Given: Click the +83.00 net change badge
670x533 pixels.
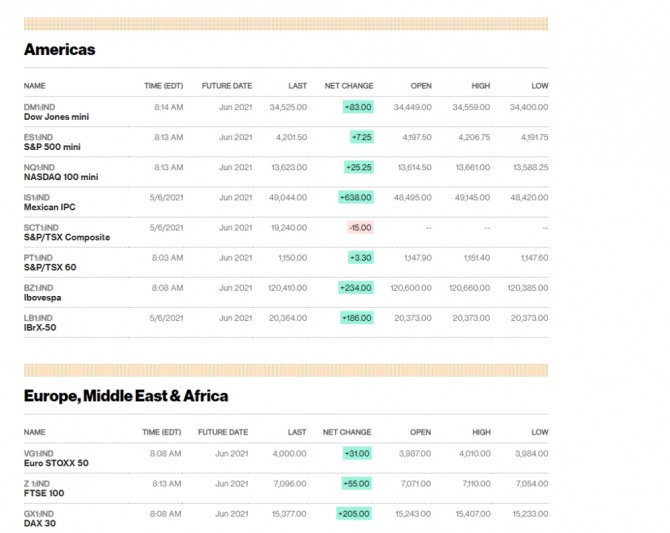Looking at the screenshot, I should pyautogui.click(x=358, y=107).
